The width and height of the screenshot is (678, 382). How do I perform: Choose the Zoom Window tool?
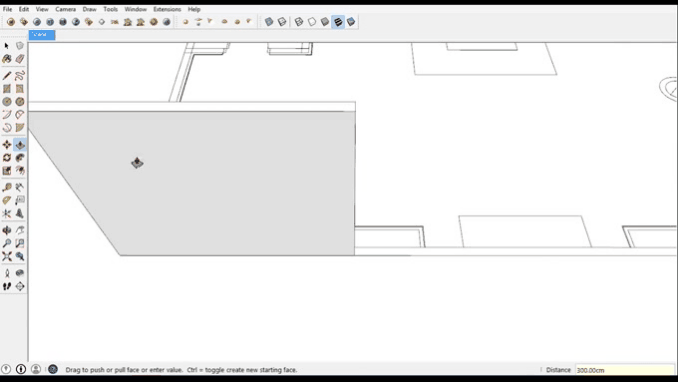pos(20,243)
